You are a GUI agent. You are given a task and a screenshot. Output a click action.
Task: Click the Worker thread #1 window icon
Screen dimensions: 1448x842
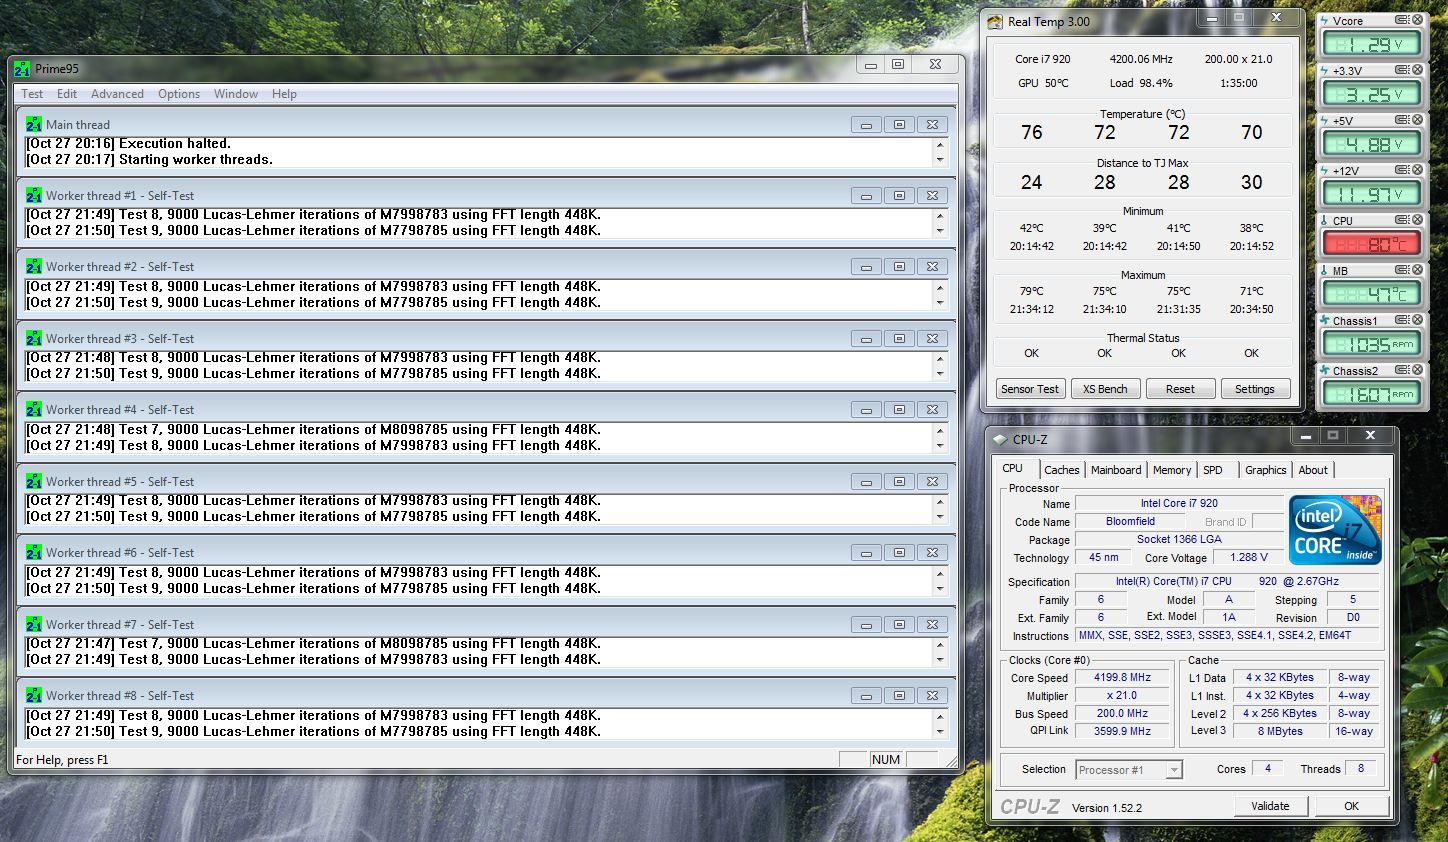(x=34, y=195)
